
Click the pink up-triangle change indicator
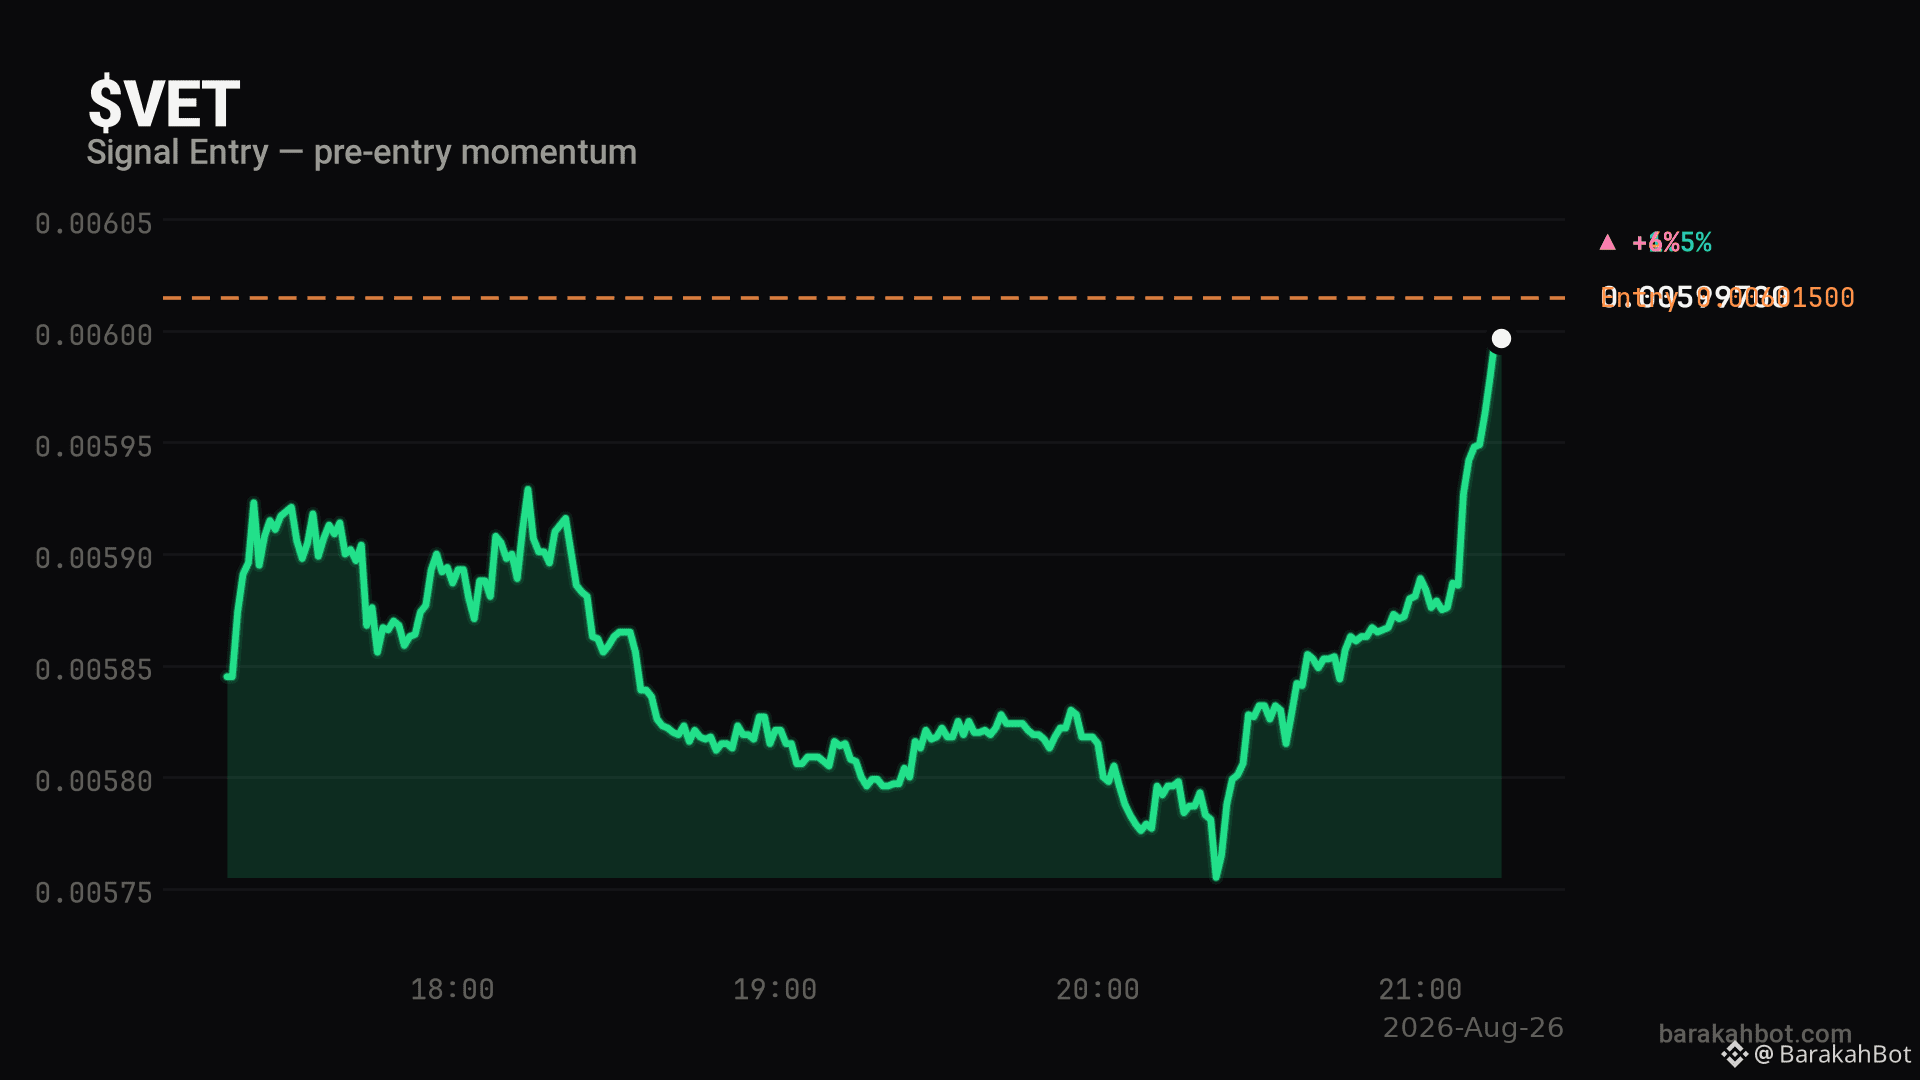tap(1607, 242)
